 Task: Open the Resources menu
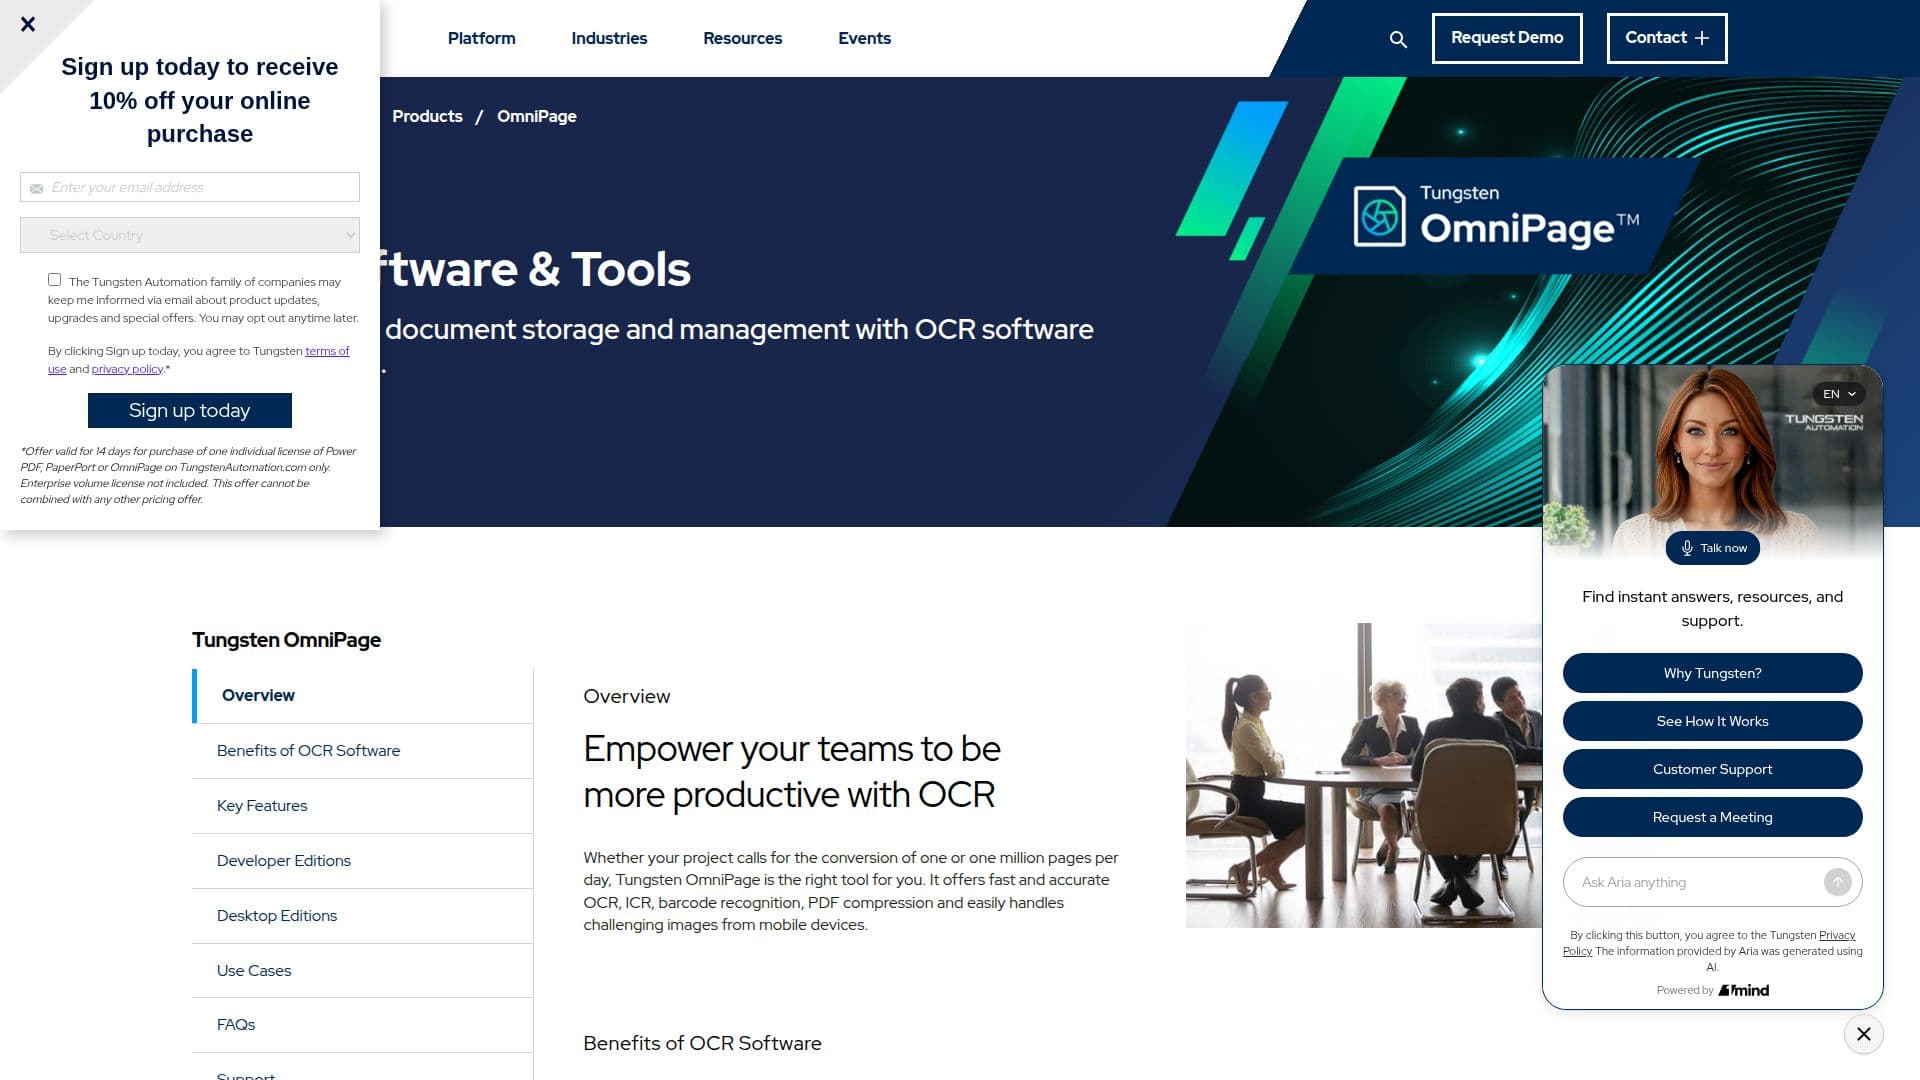[742, 38]
